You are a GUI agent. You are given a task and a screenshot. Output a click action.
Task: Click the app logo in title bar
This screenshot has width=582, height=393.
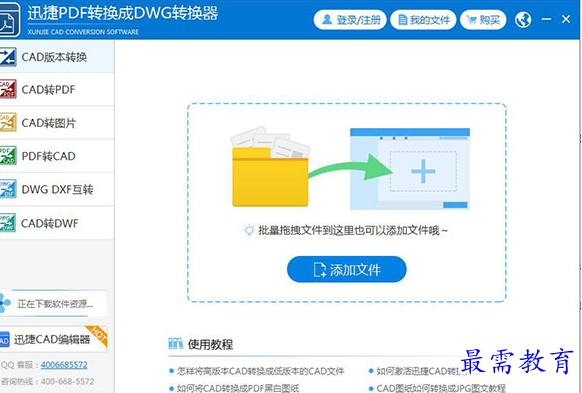(x=9, y=20)
